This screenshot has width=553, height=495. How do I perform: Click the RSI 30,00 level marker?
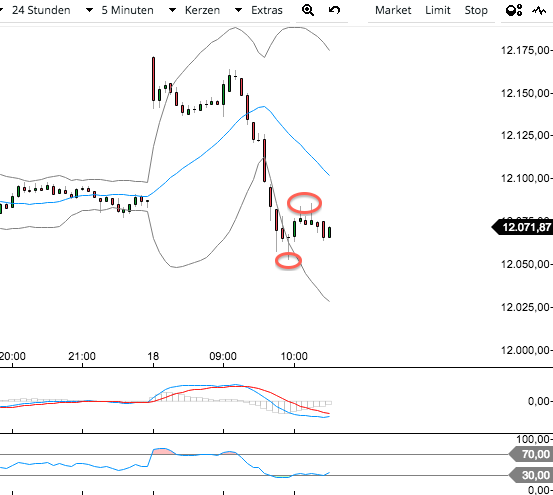click(531, 475)
